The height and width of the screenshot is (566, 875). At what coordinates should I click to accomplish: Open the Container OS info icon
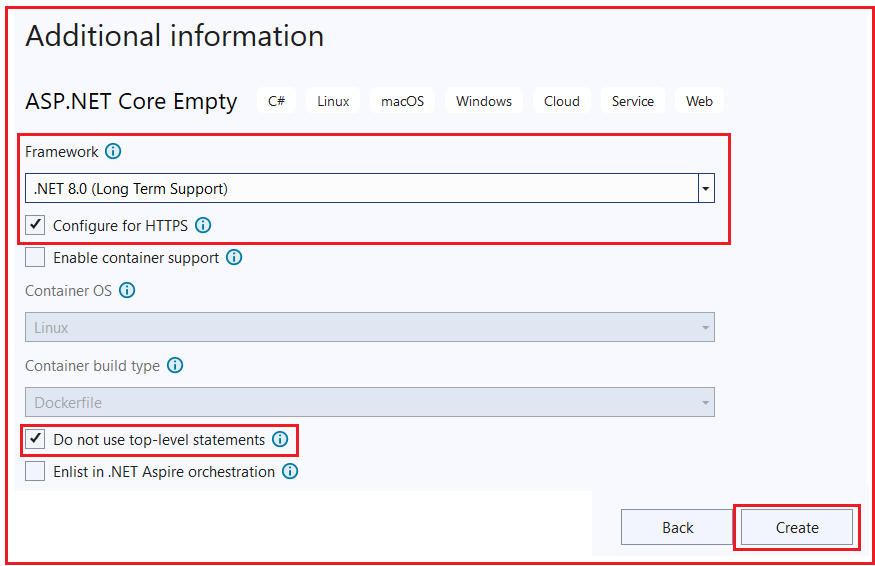[127, 290]
